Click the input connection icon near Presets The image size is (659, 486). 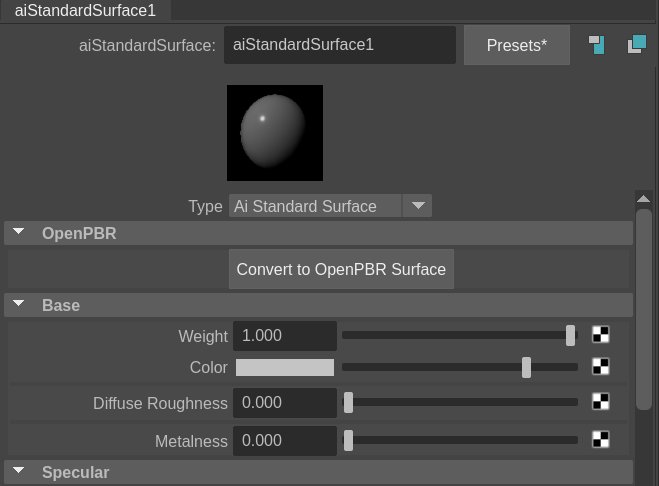pos(596,45)
